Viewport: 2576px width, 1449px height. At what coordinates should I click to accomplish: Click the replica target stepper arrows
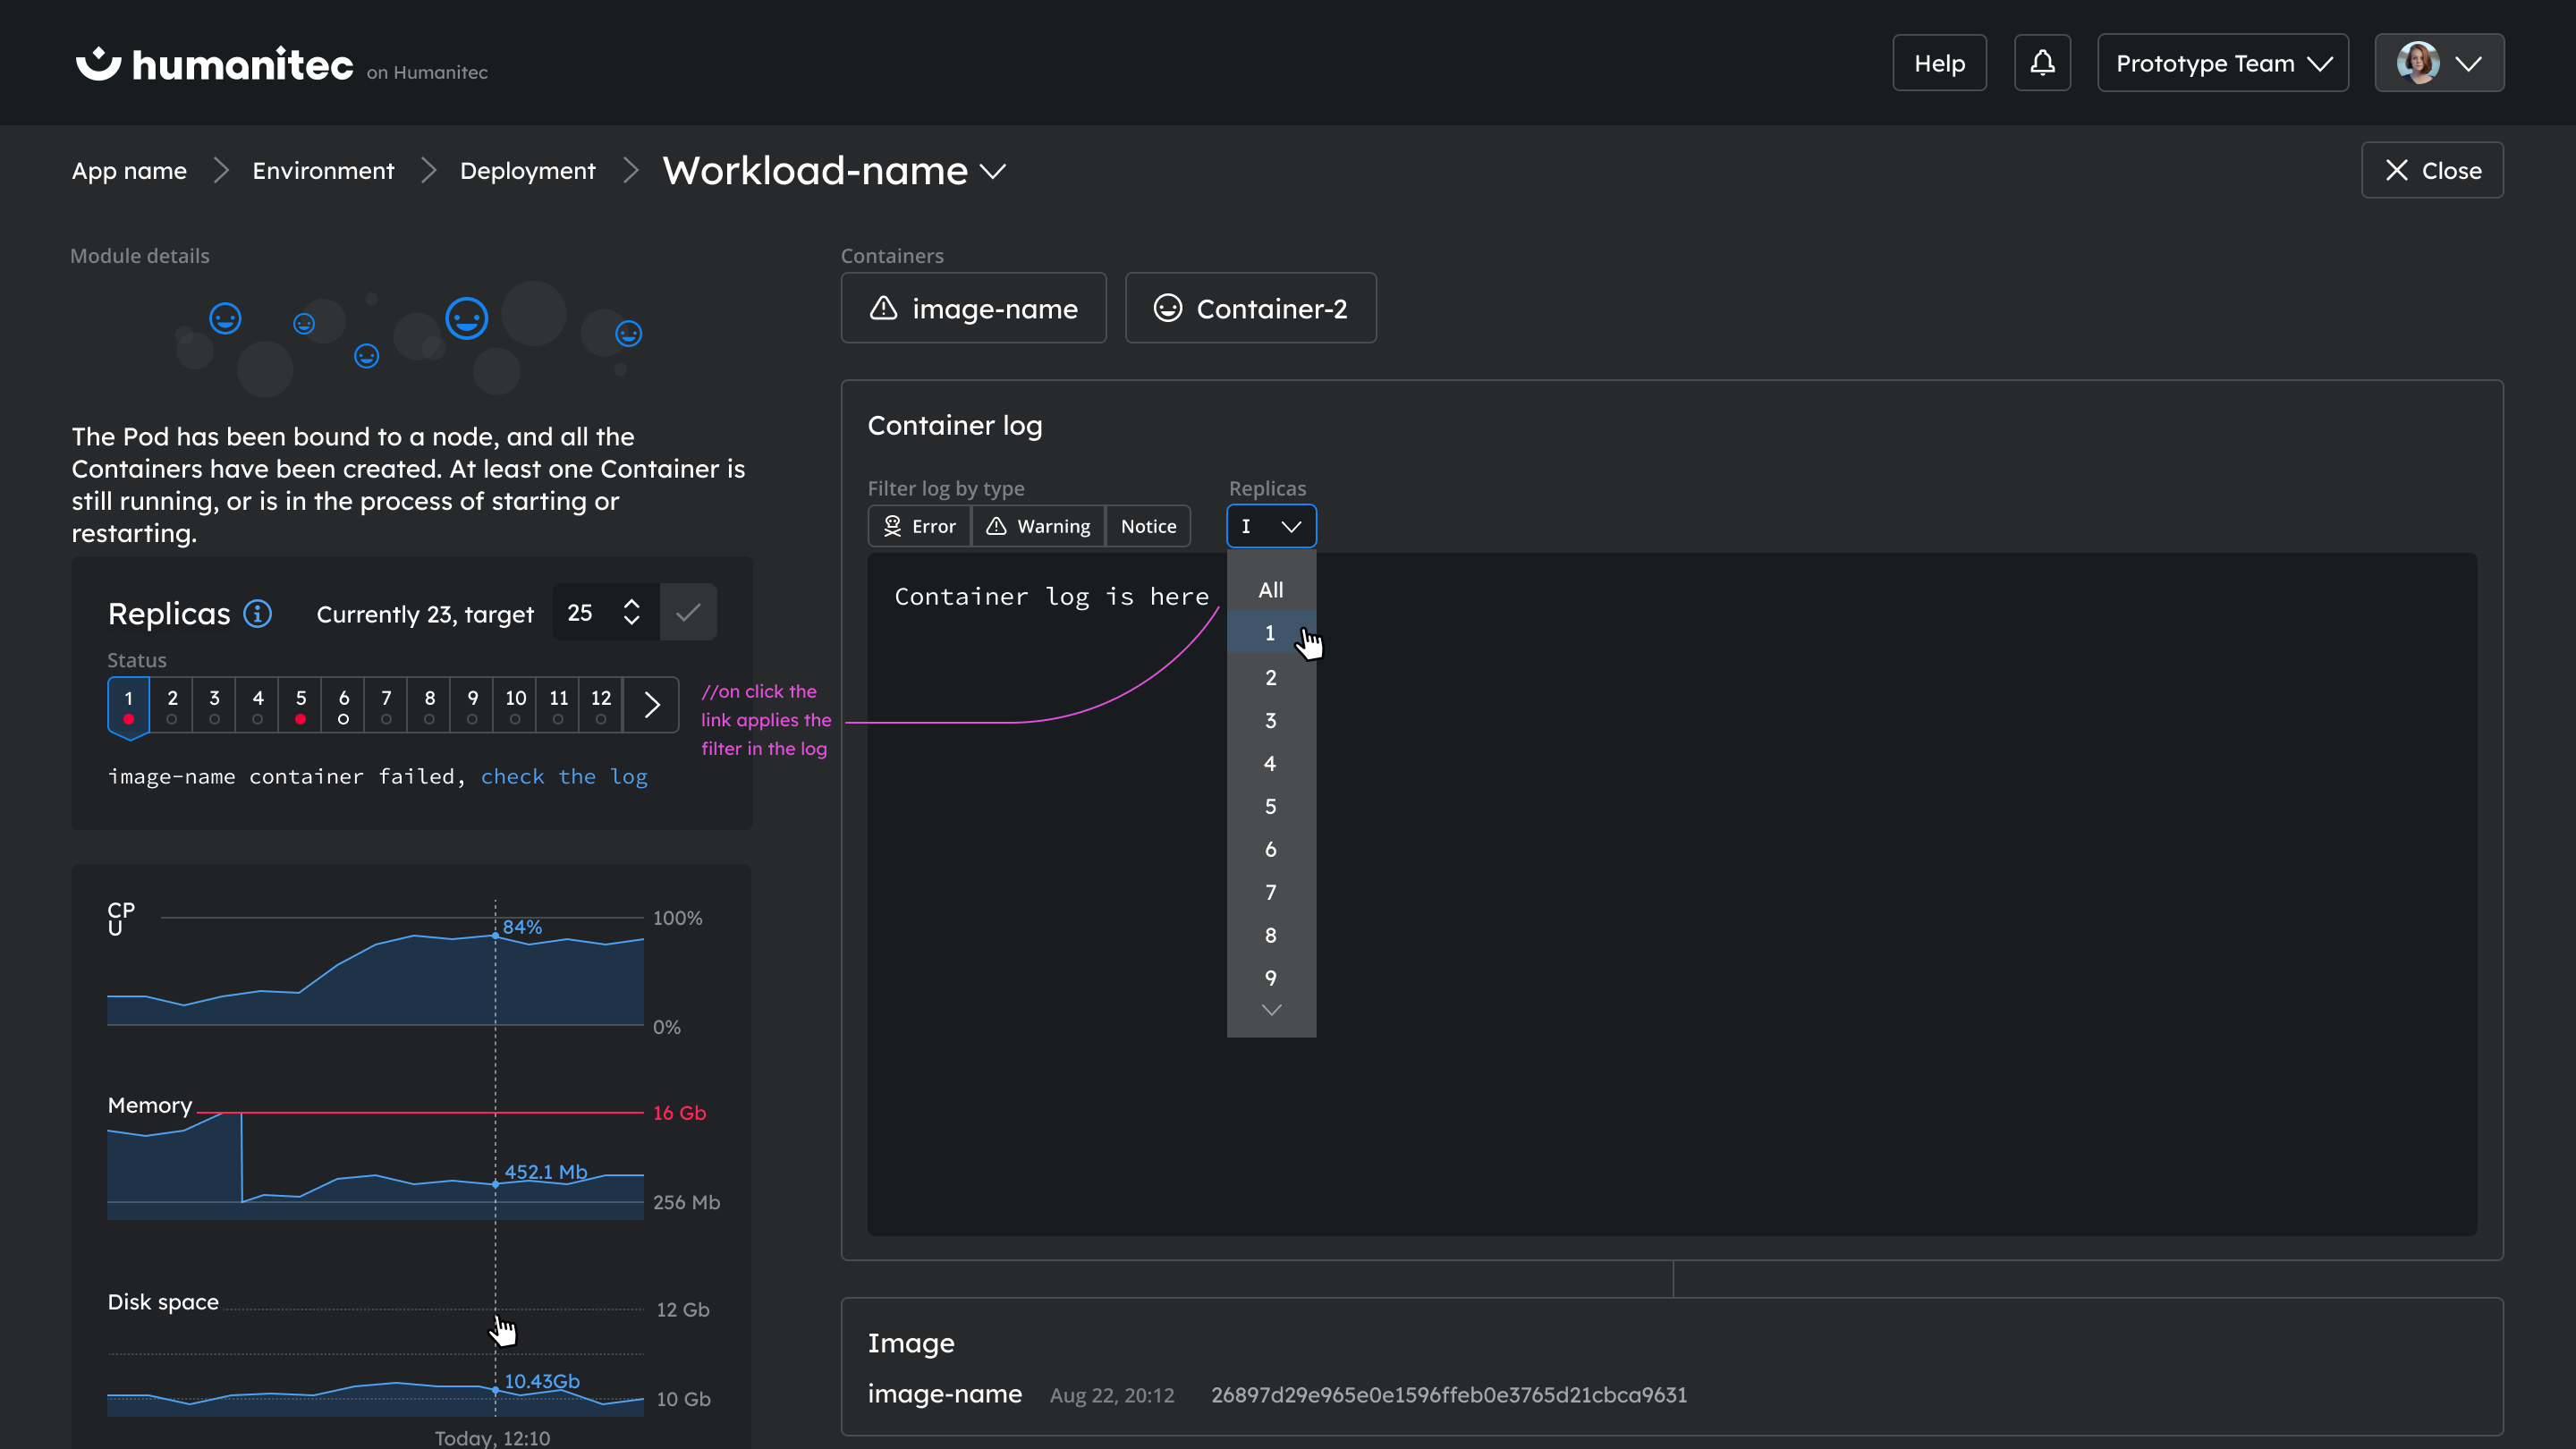tap(631, 612)
